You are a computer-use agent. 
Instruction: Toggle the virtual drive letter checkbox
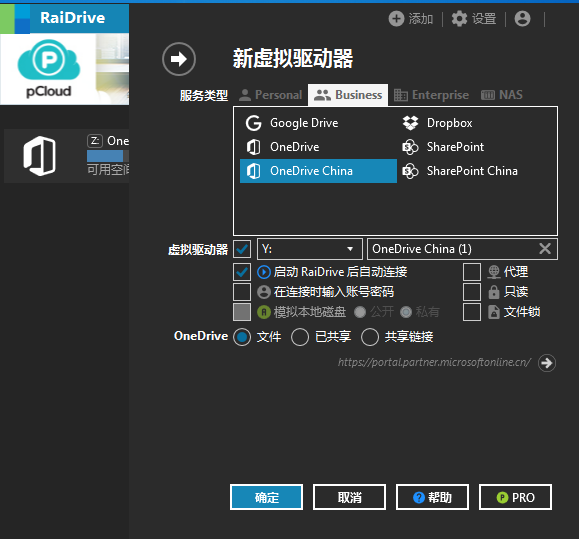[x=242, y=249]
